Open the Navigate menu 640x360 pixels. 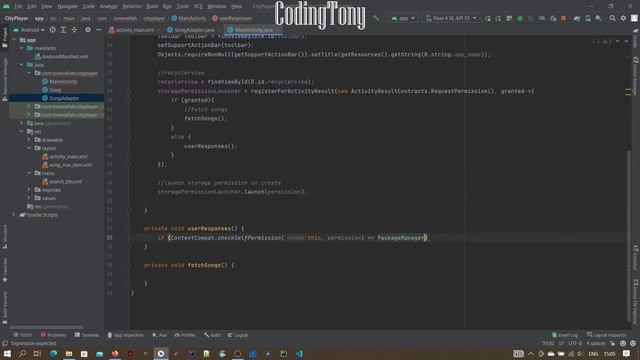(x=67, y=7)
